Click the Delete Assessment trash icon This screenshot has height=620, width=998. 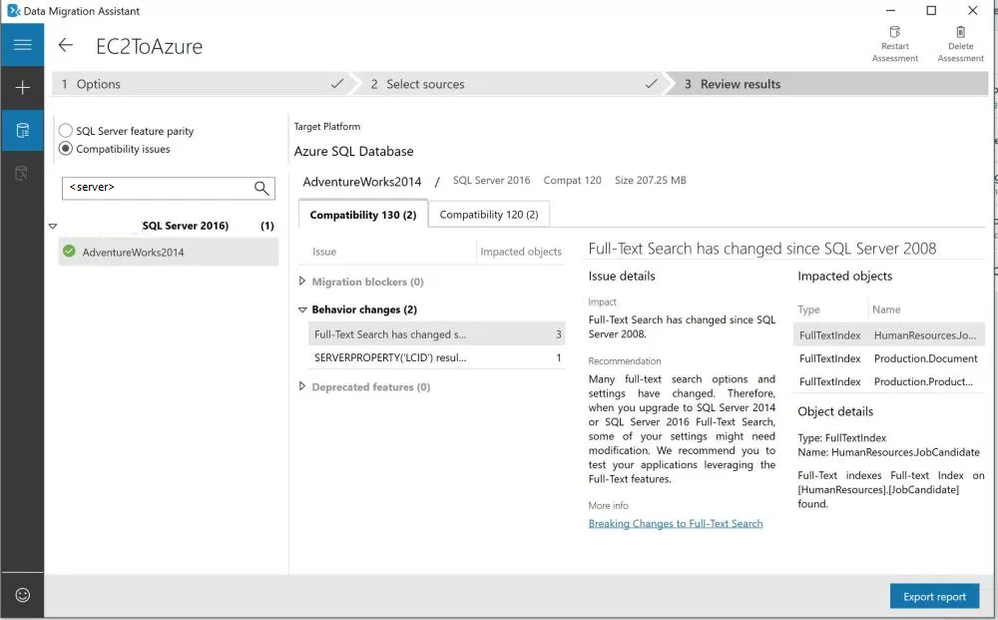click(960, 32)
